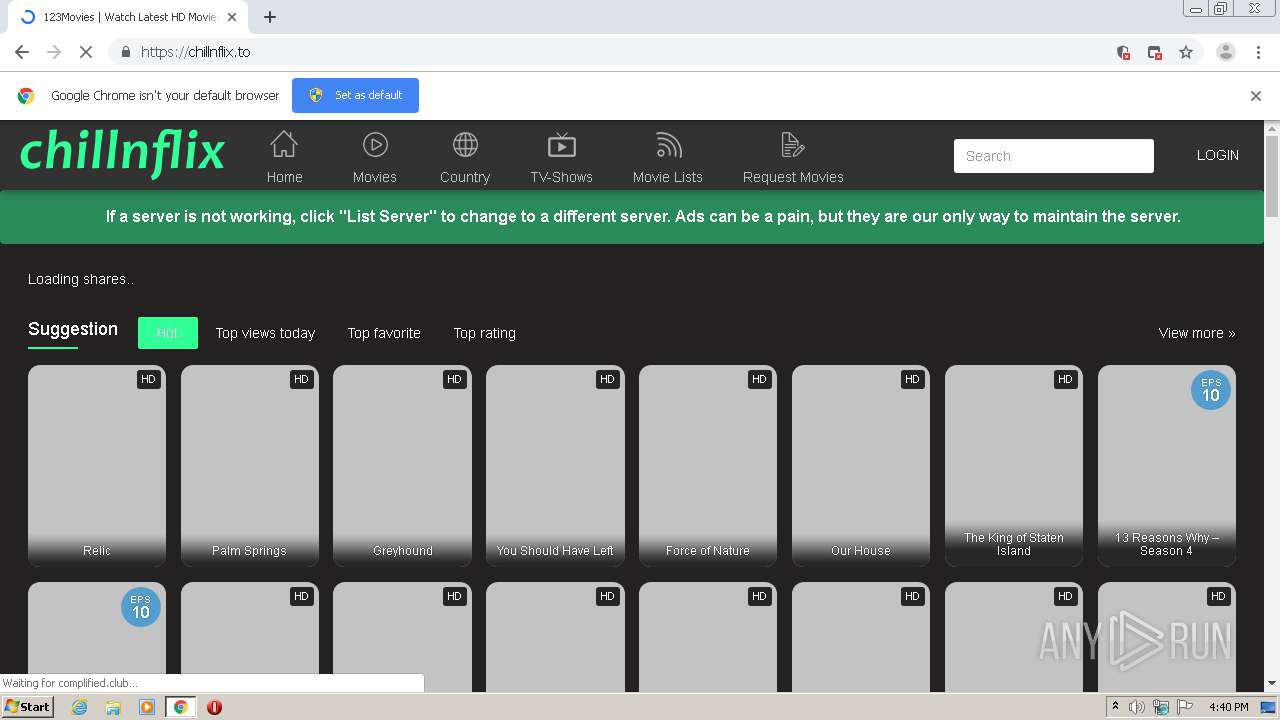Dismiss the default browser infobar
Screen dimensions: 1280x720
point(1256,96)
